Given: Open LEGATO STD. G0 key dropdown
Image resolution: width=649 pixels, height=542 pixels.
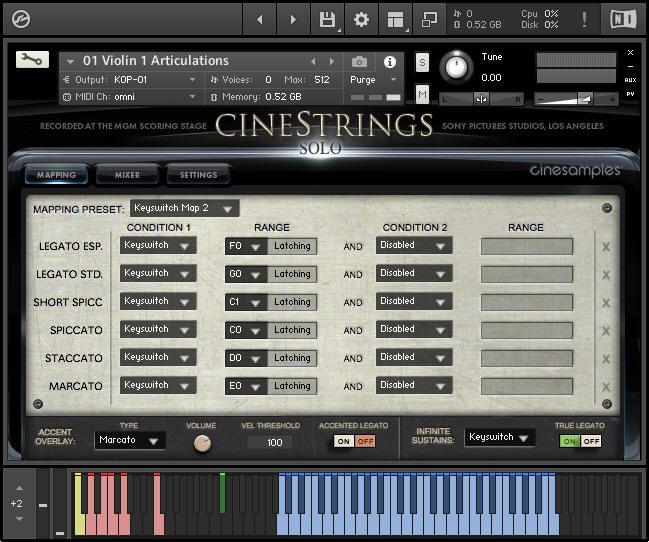Looking at the screenshot, I should click(246, 274).
